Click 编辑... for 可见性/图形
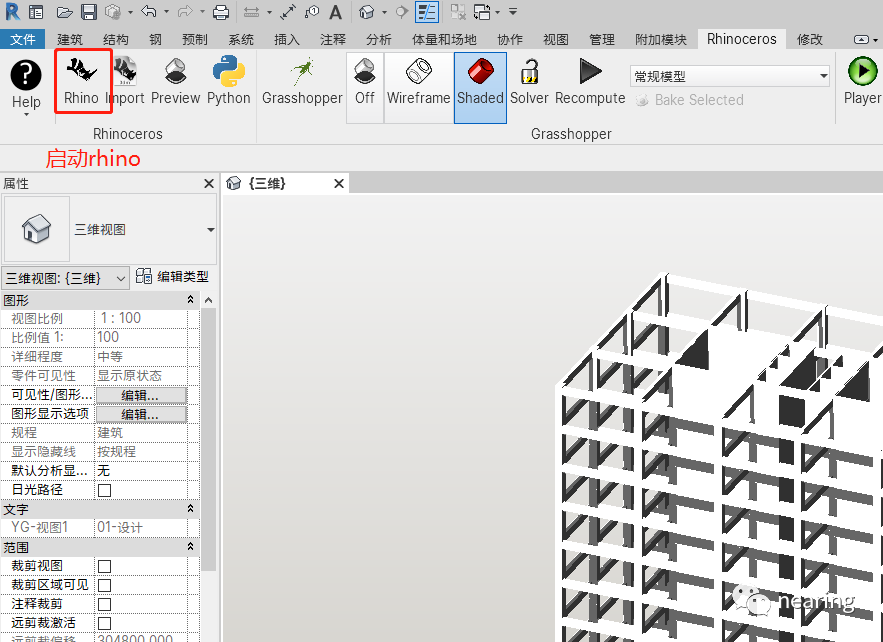Viewport: 883px width, 642px height. pos(141,395)
